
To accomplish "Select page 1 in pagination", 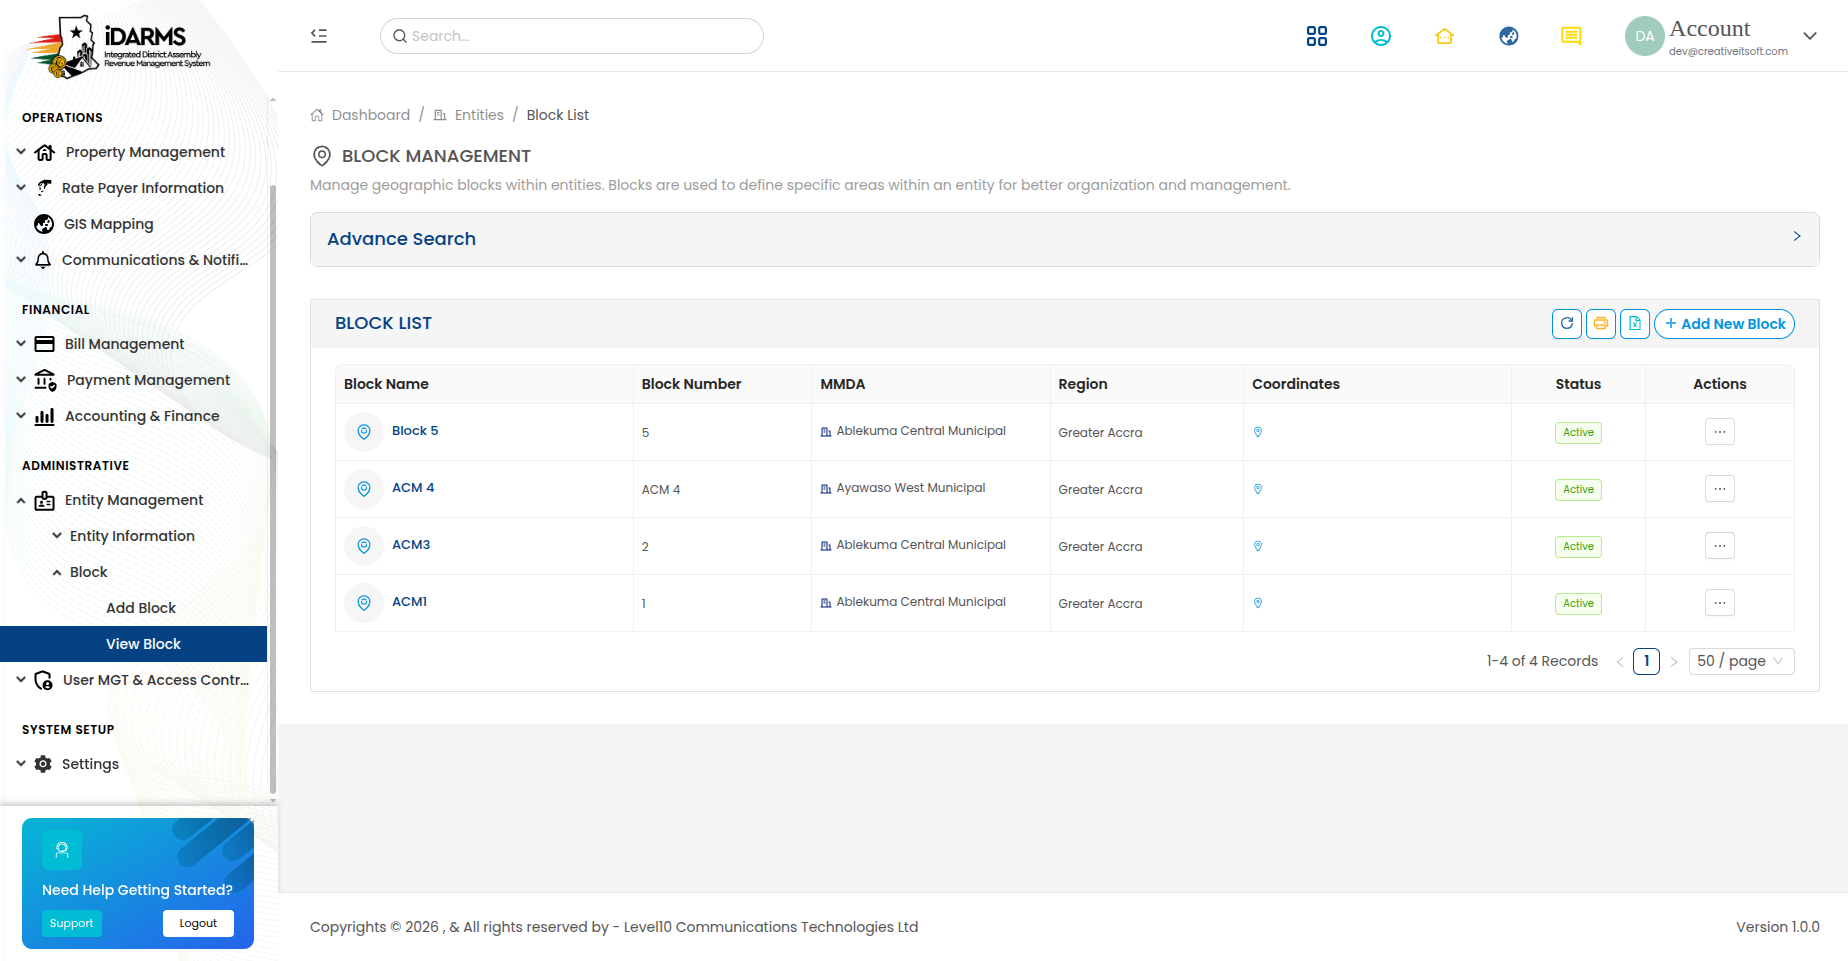I will point(1646,661).
